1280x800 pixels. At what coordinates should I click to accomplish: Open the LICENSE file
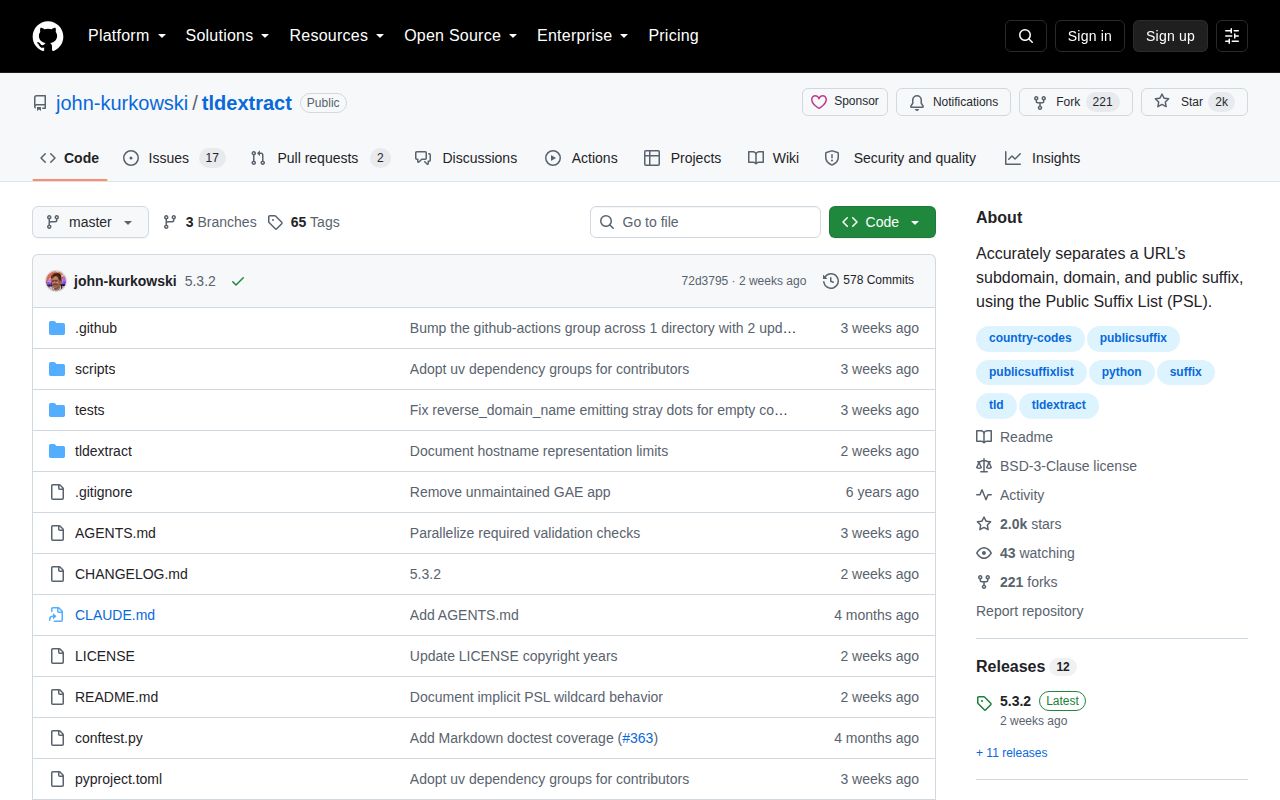point(105,656)
